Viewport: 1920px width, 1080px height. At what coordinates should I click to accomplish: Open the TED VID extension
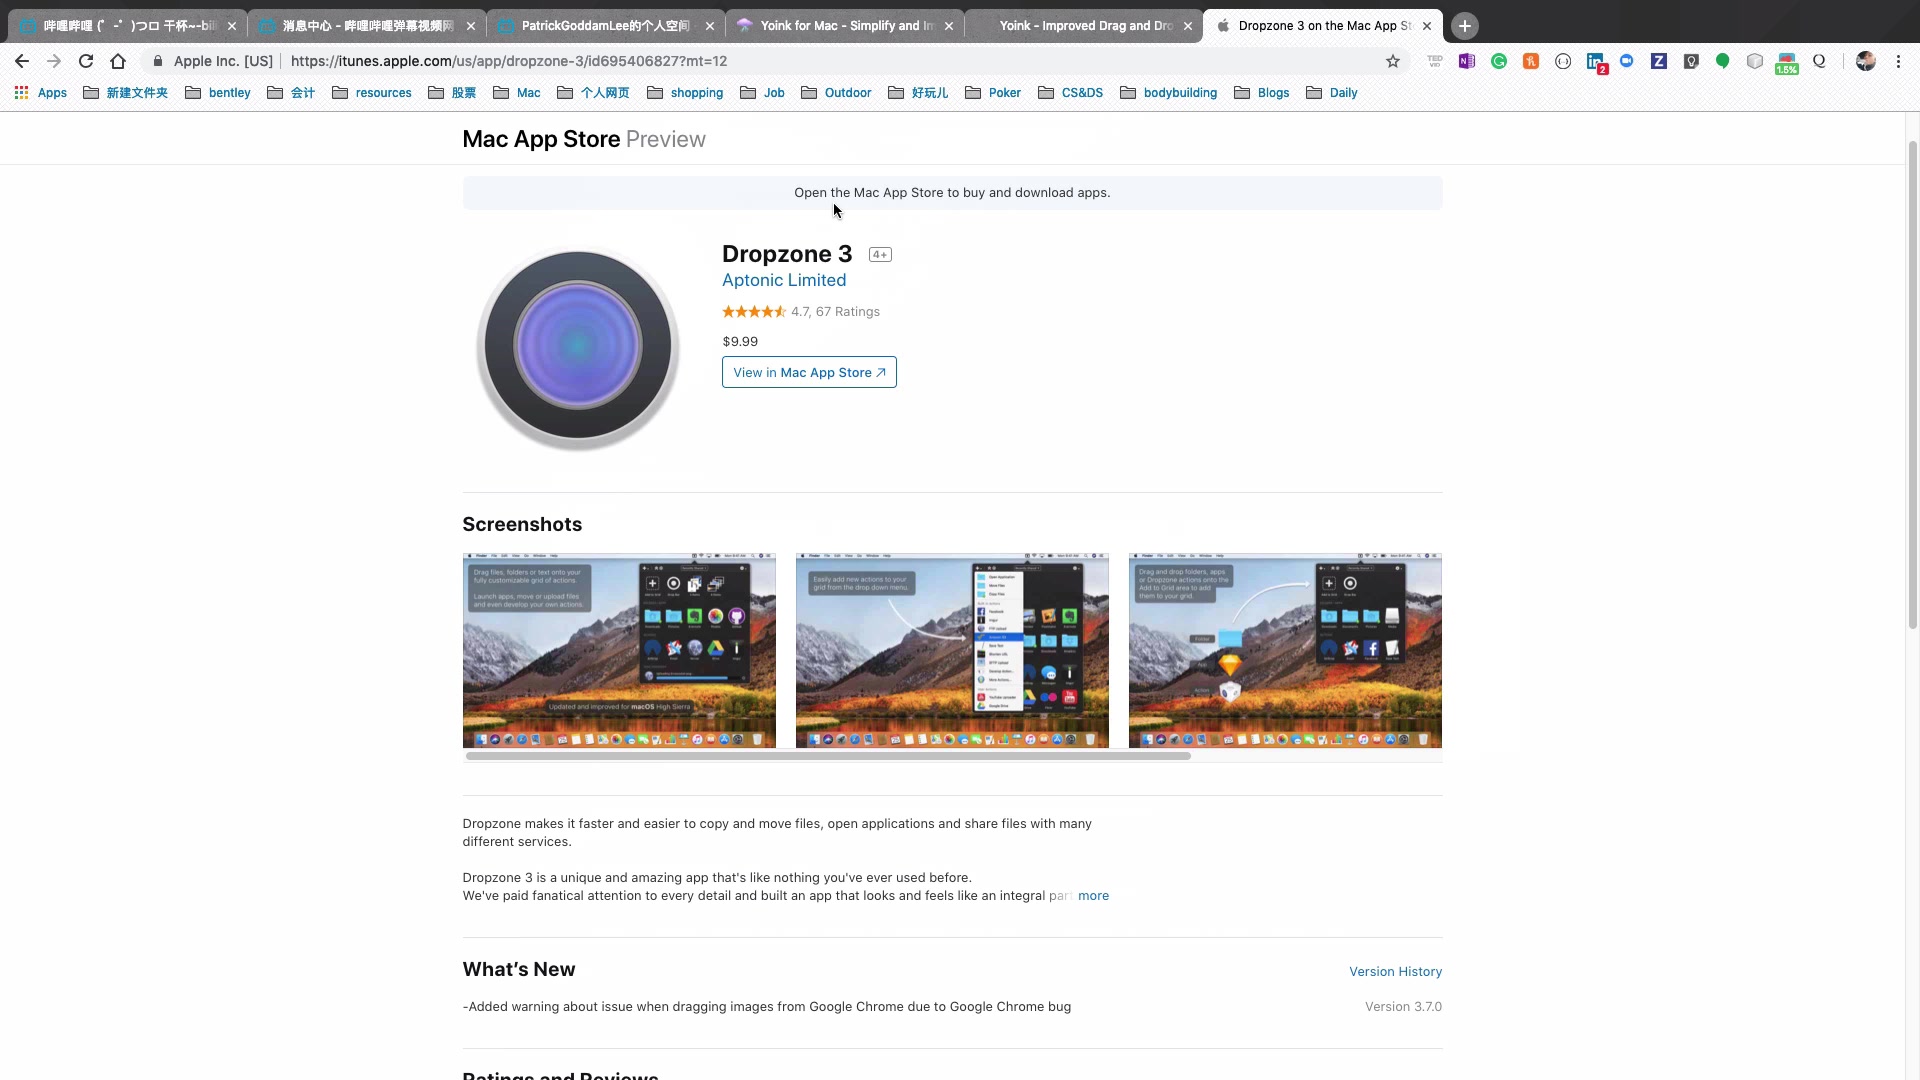[1435, 61]
